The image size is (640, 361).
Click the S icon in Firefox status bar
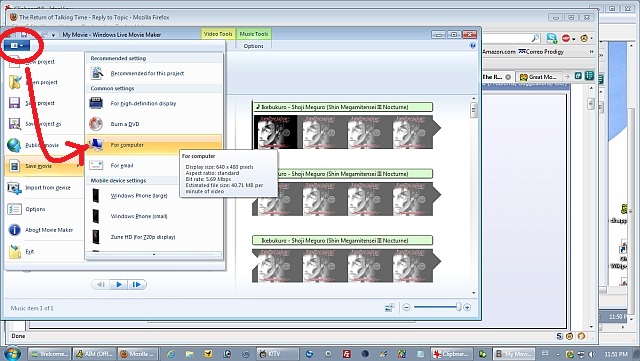click(x=560, y=336)
